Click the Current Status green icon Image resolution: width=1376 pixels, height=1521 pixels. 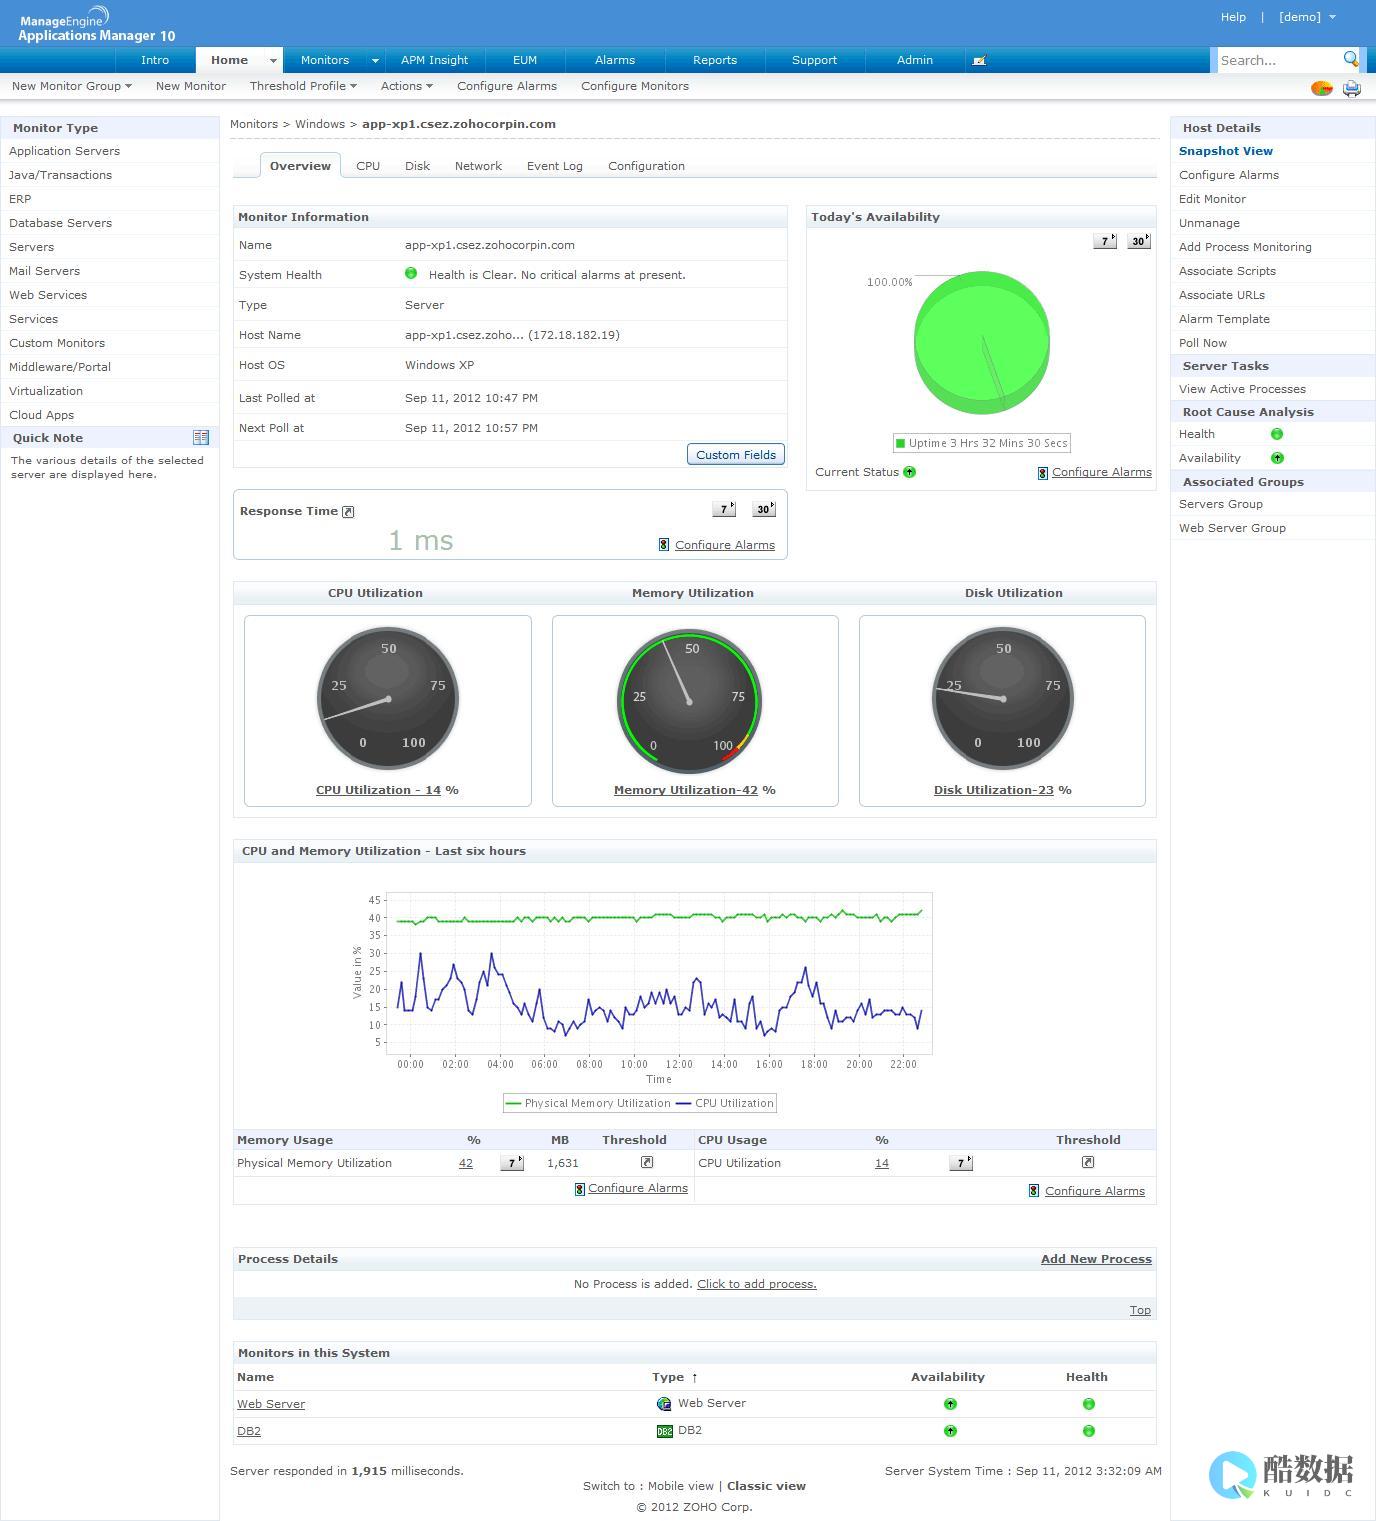tap(909, 472)
